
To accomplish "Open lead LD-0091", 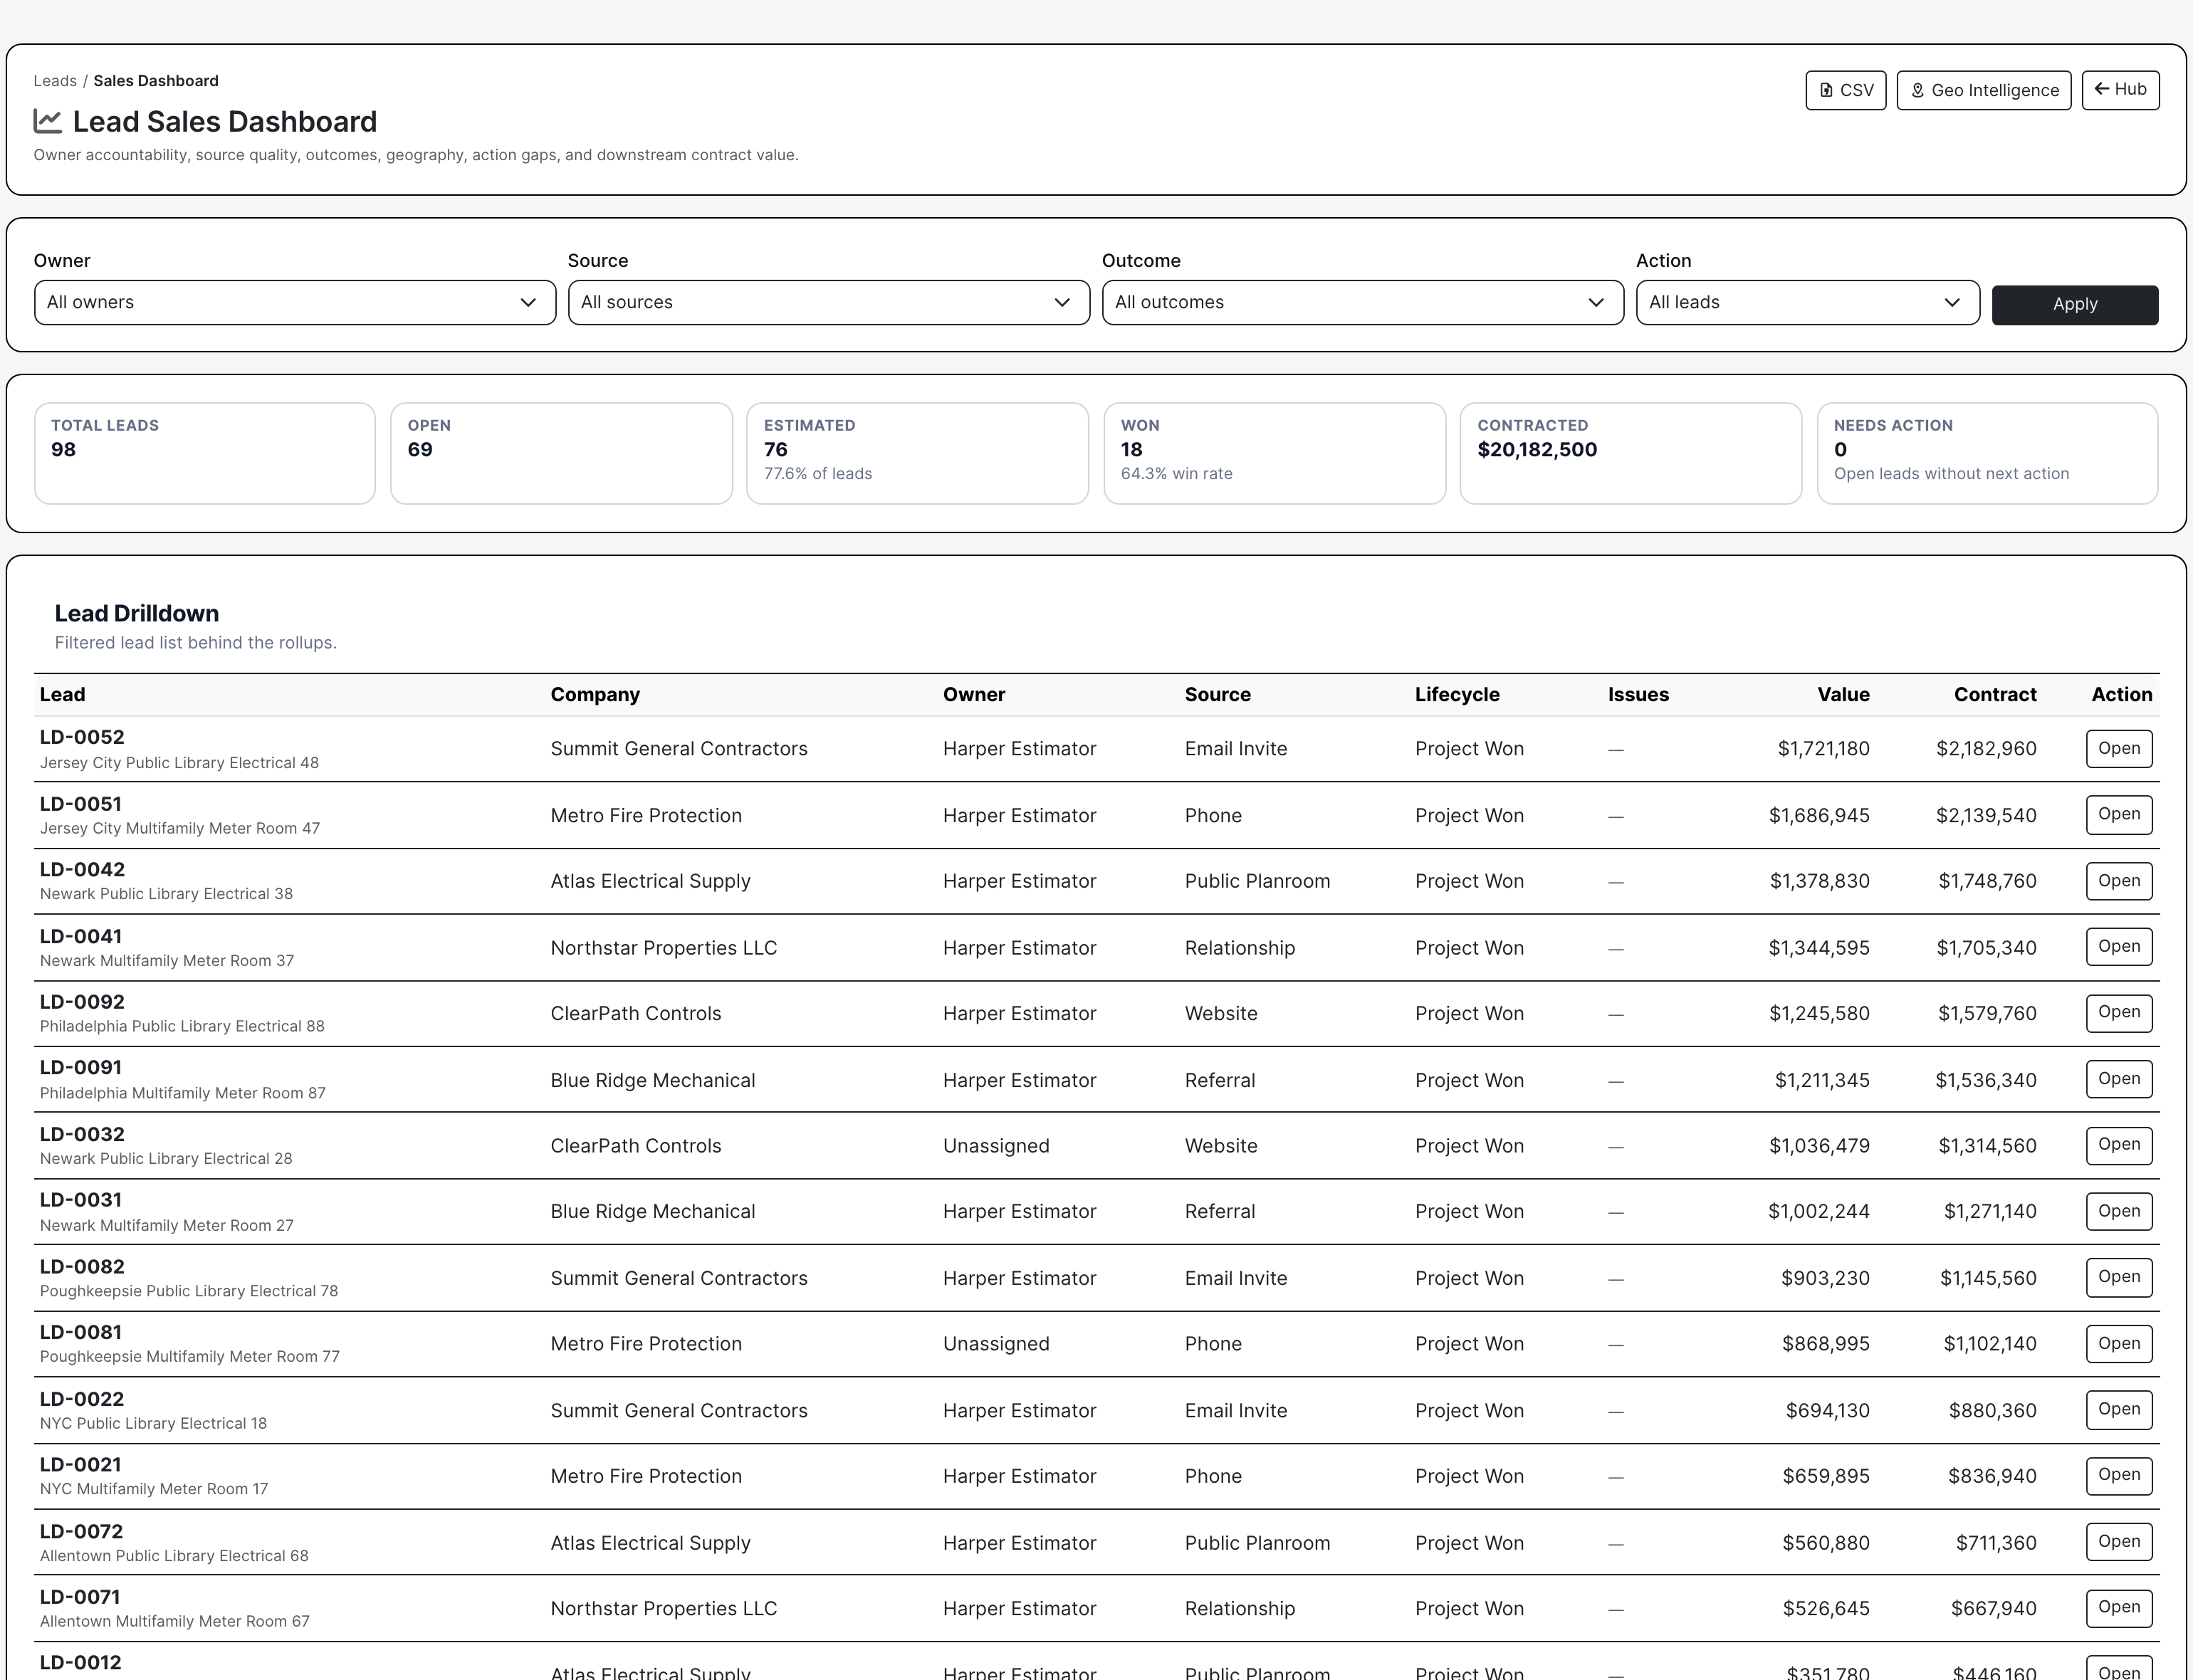I will (2119, 1079).
